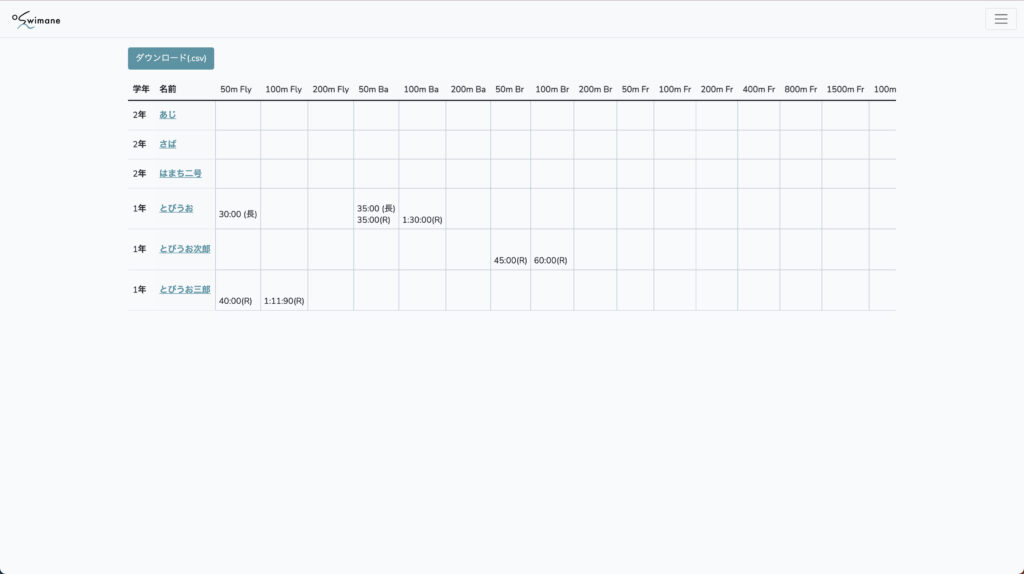Open swimmer はまち二号 profile link
1024x574 pixels.
pos(180,174)
